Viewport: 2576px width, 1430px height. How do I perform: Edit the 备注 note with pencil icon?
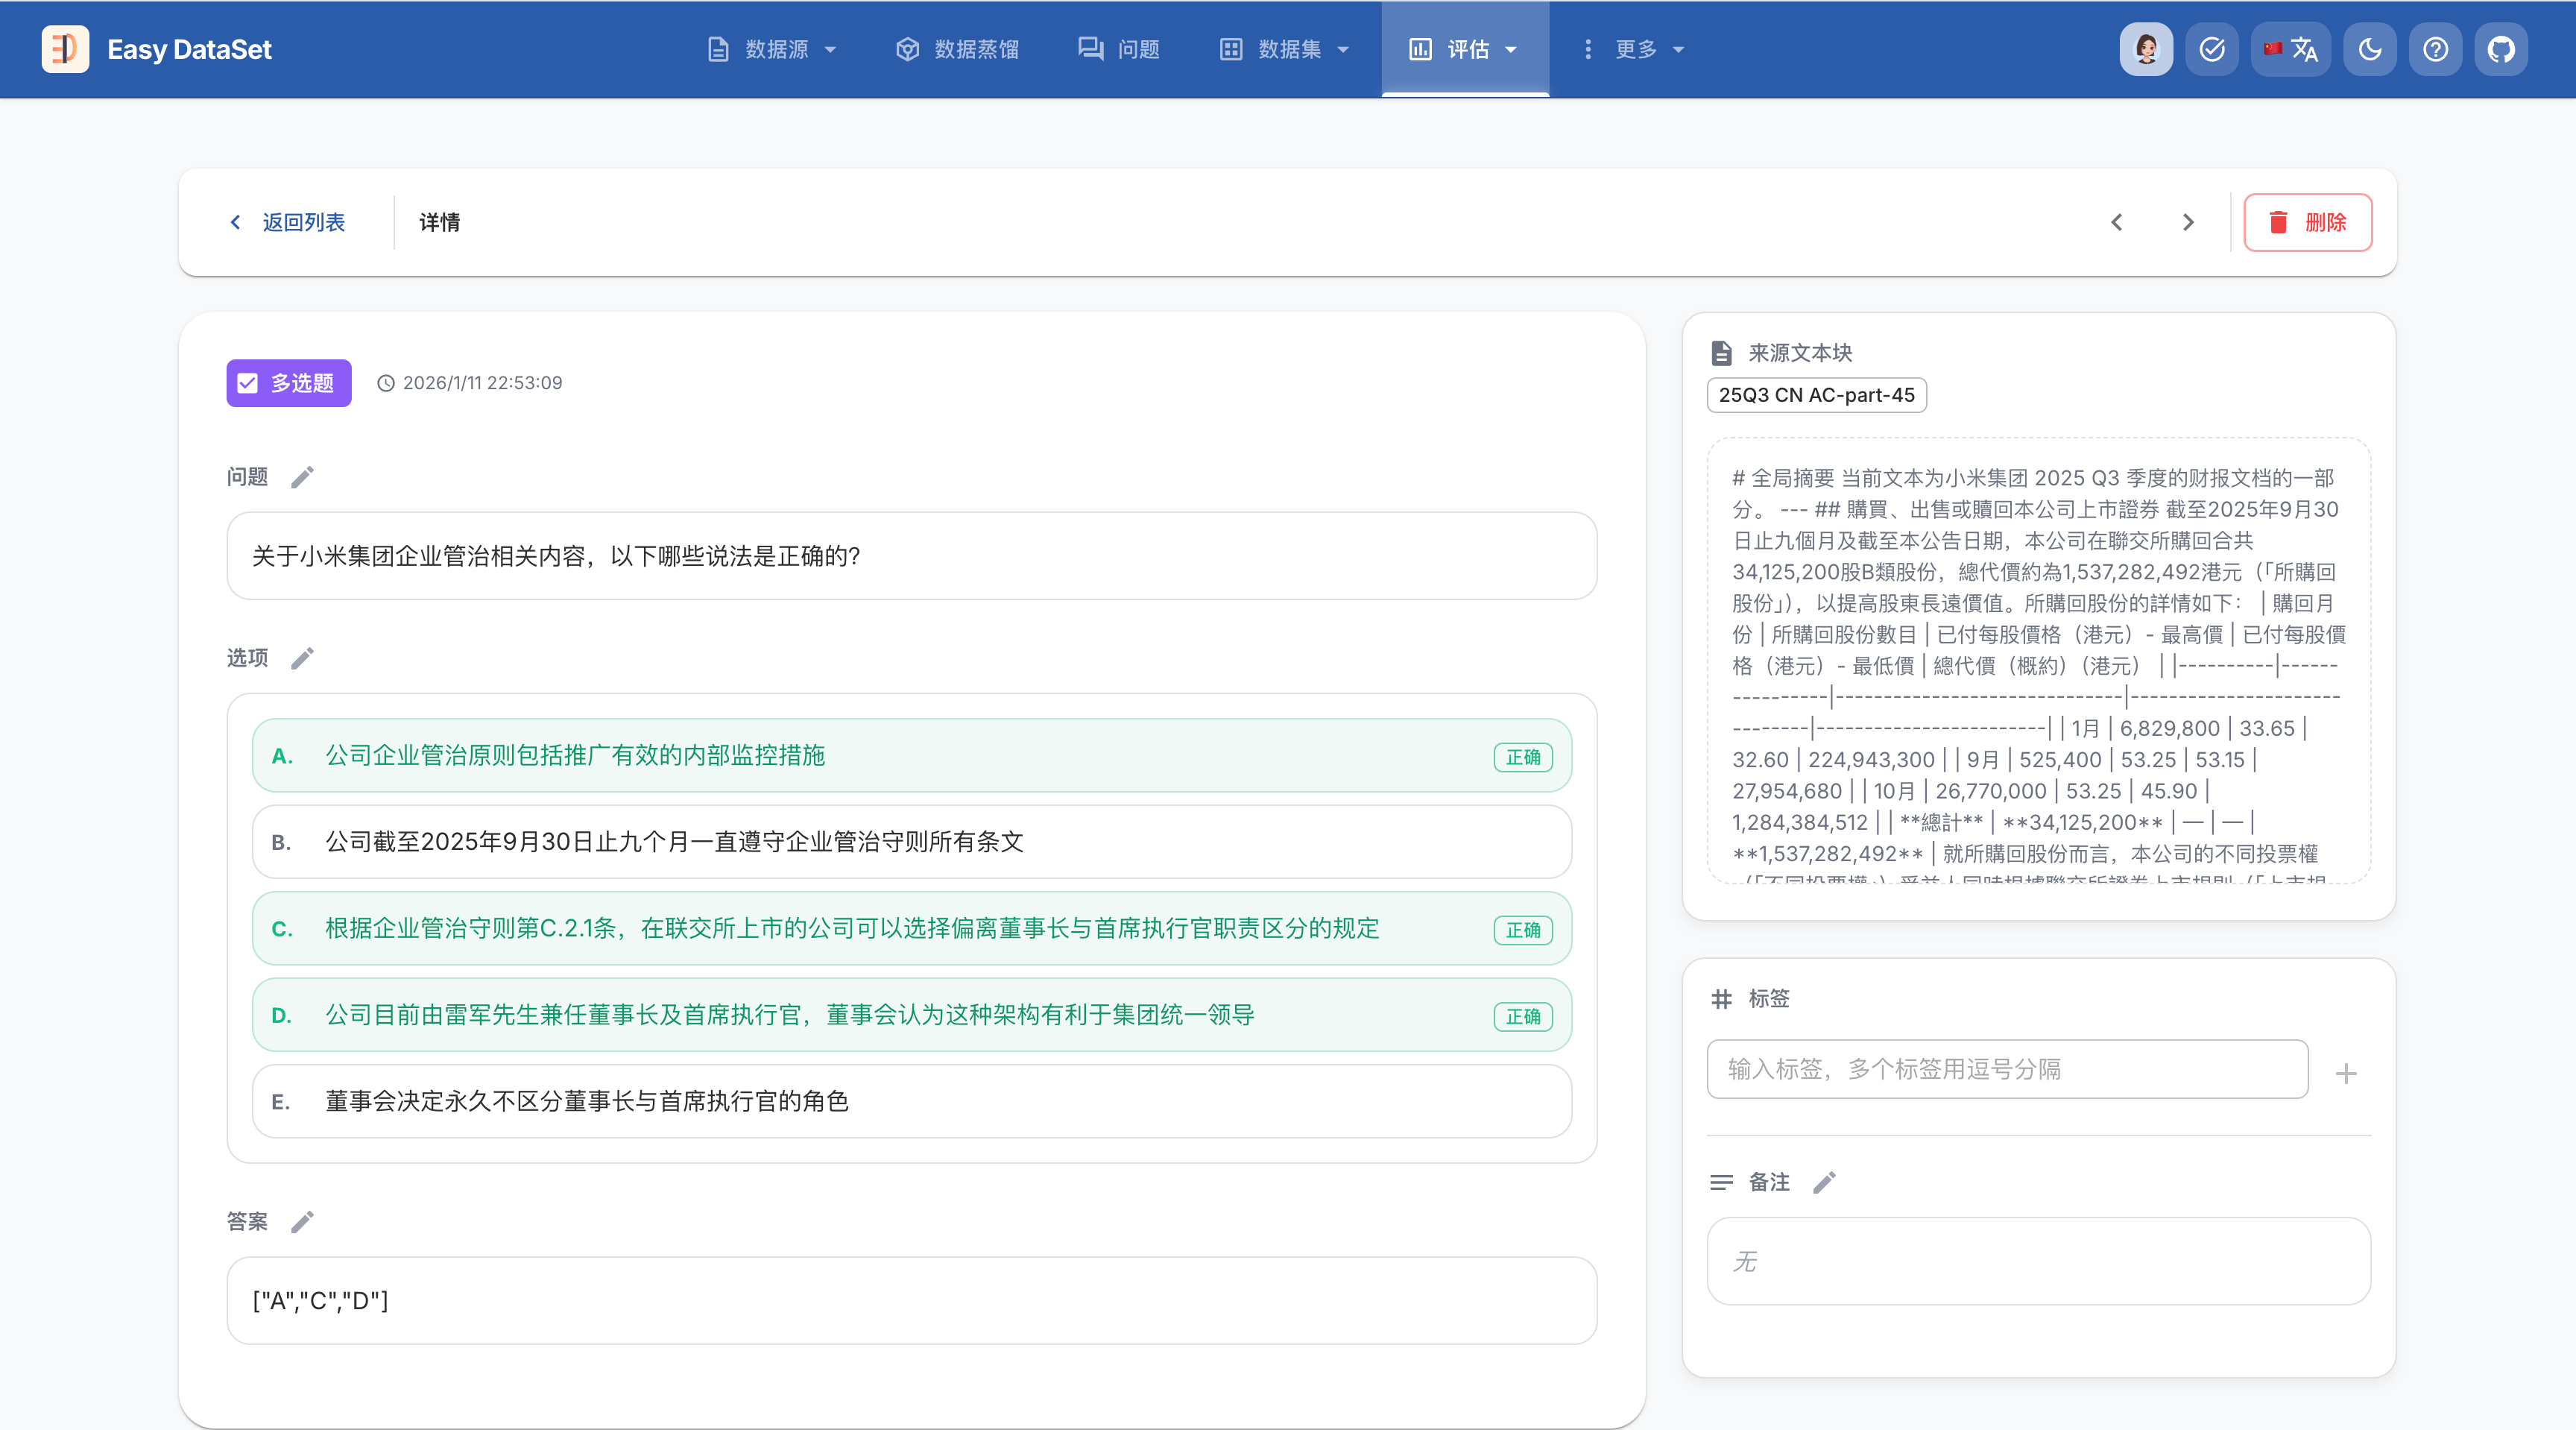point(1824,1183)
